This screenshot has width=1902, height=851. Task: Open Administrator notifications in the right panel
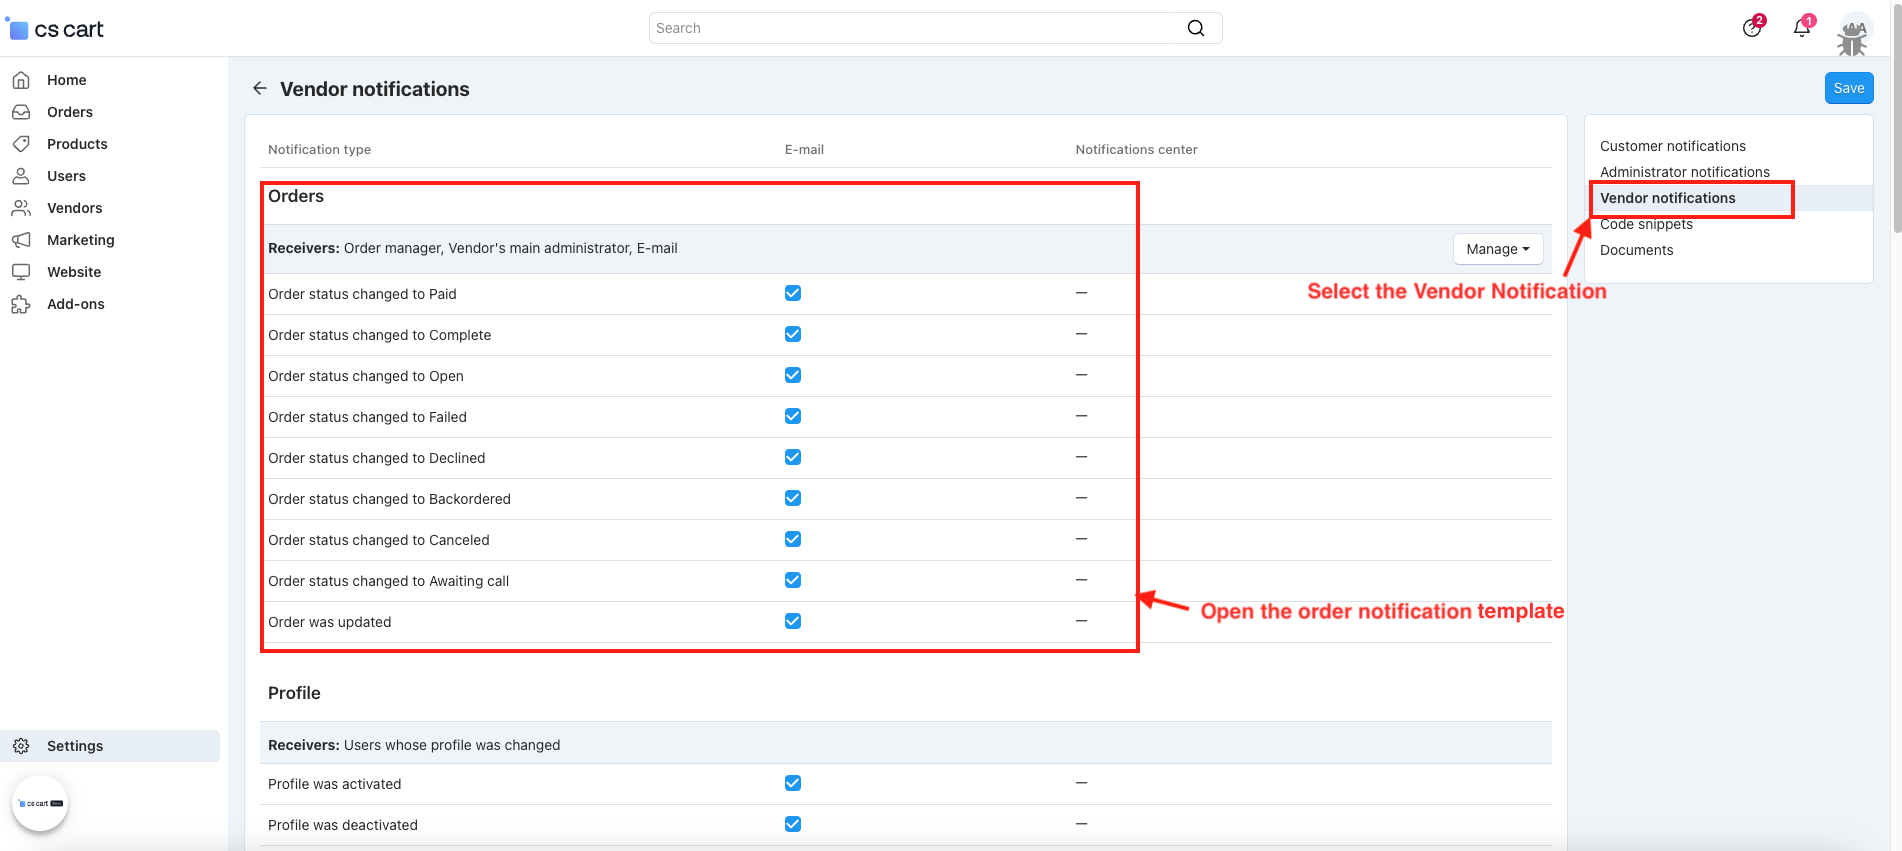pyautogui.click(x=1684, y=172)
